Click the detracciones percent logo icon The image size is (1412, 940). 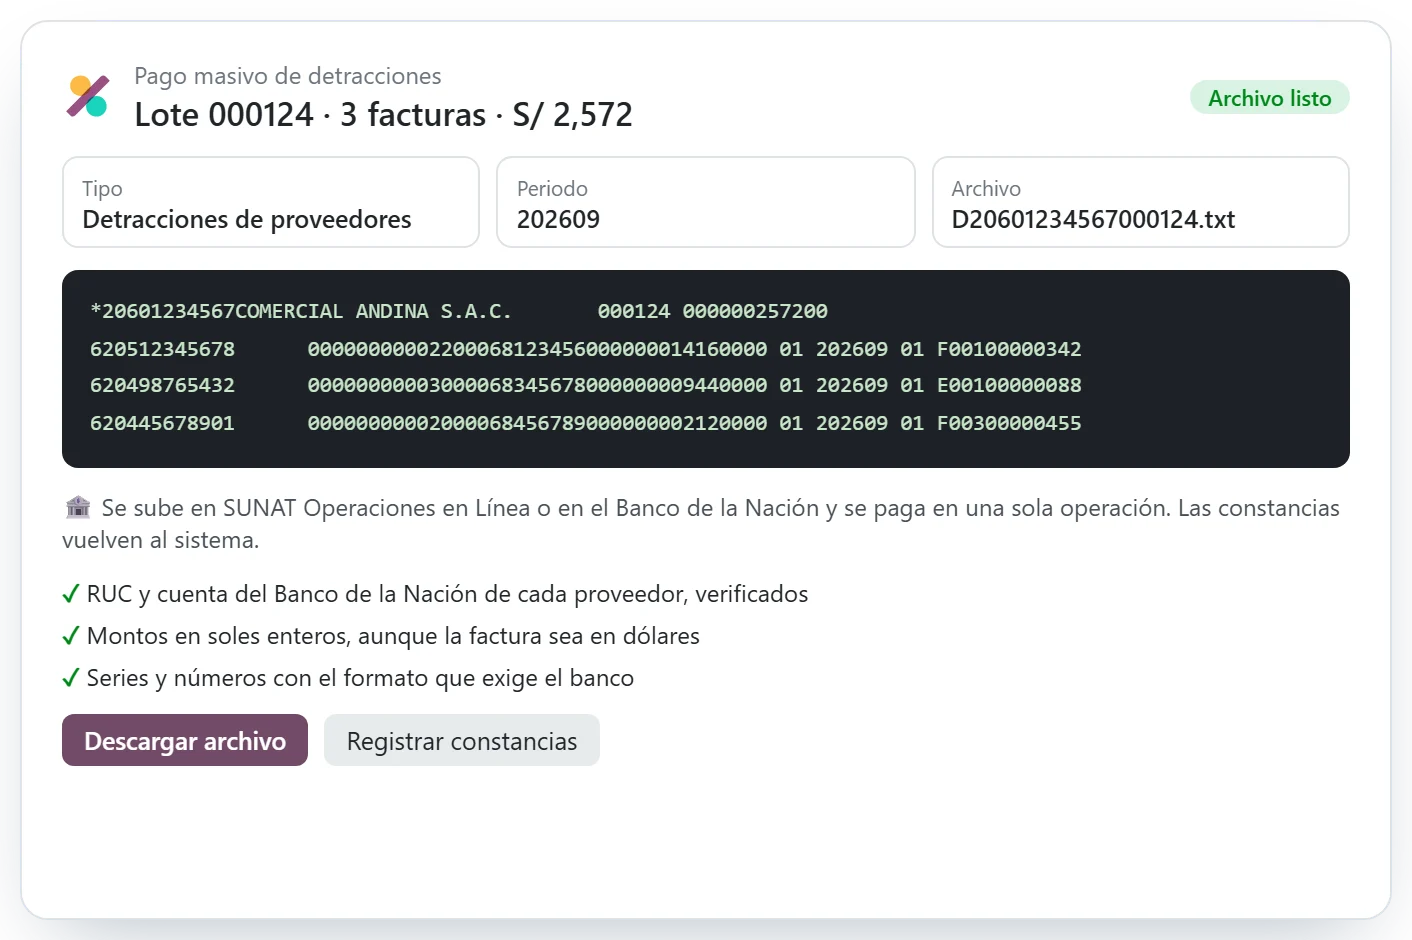[x=88, y=96]
